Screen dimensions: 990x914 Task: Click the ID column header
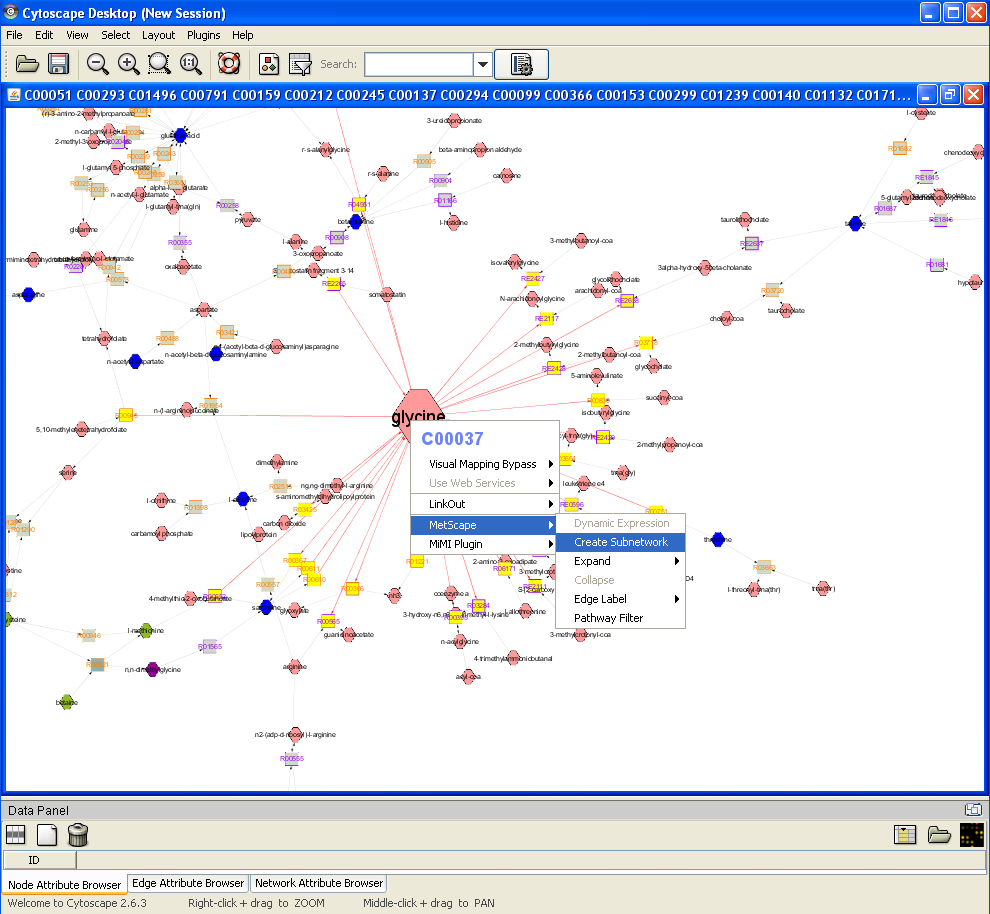point(39,860)
